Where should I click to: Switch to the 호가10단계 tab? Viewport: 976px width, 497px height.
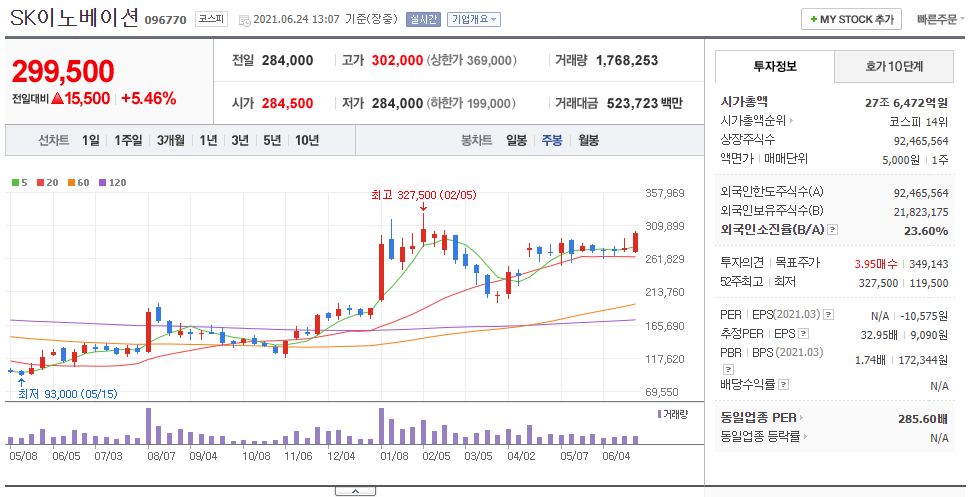(894, 67)
